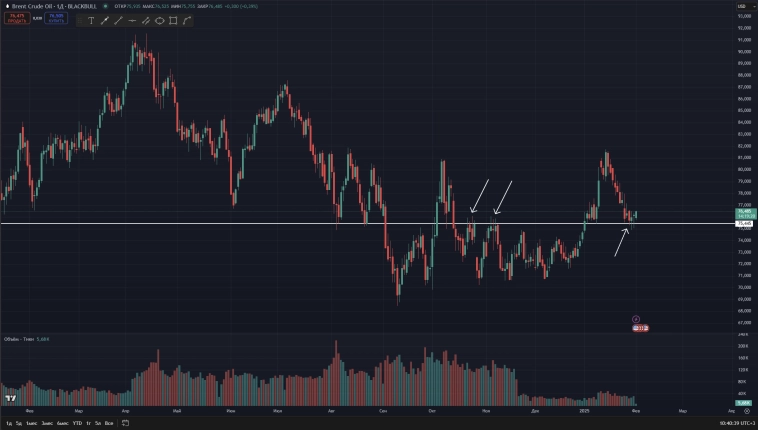Select the rectangle drawing tool
This screenshot has width=758, height=430.
(x=173, y=20)
